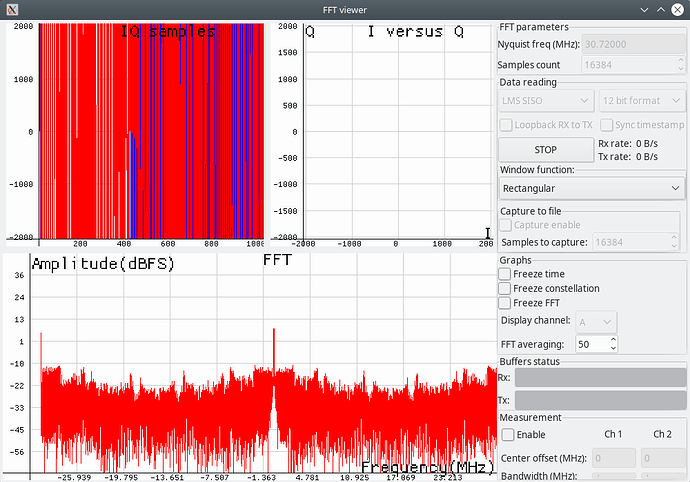Close the FFT viewer window
This screenshot has width=690, height=482.
point(677,9)
